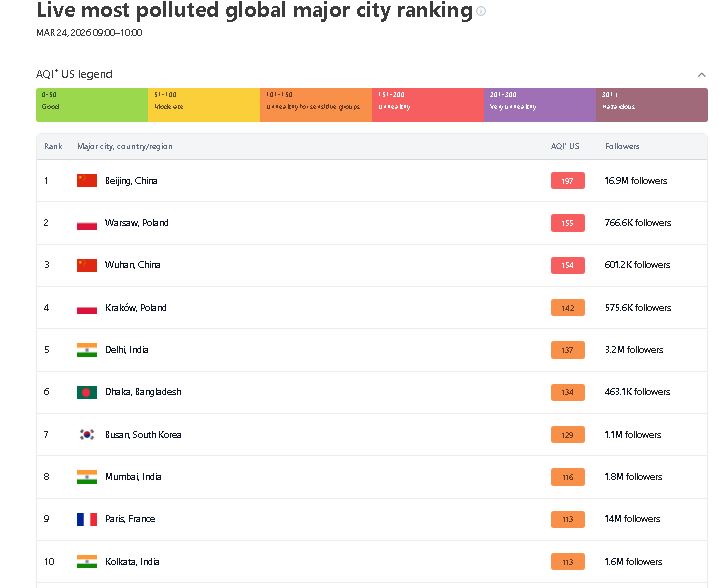Click Beijing's 197 AQI badge

click(x=567, y=181)
